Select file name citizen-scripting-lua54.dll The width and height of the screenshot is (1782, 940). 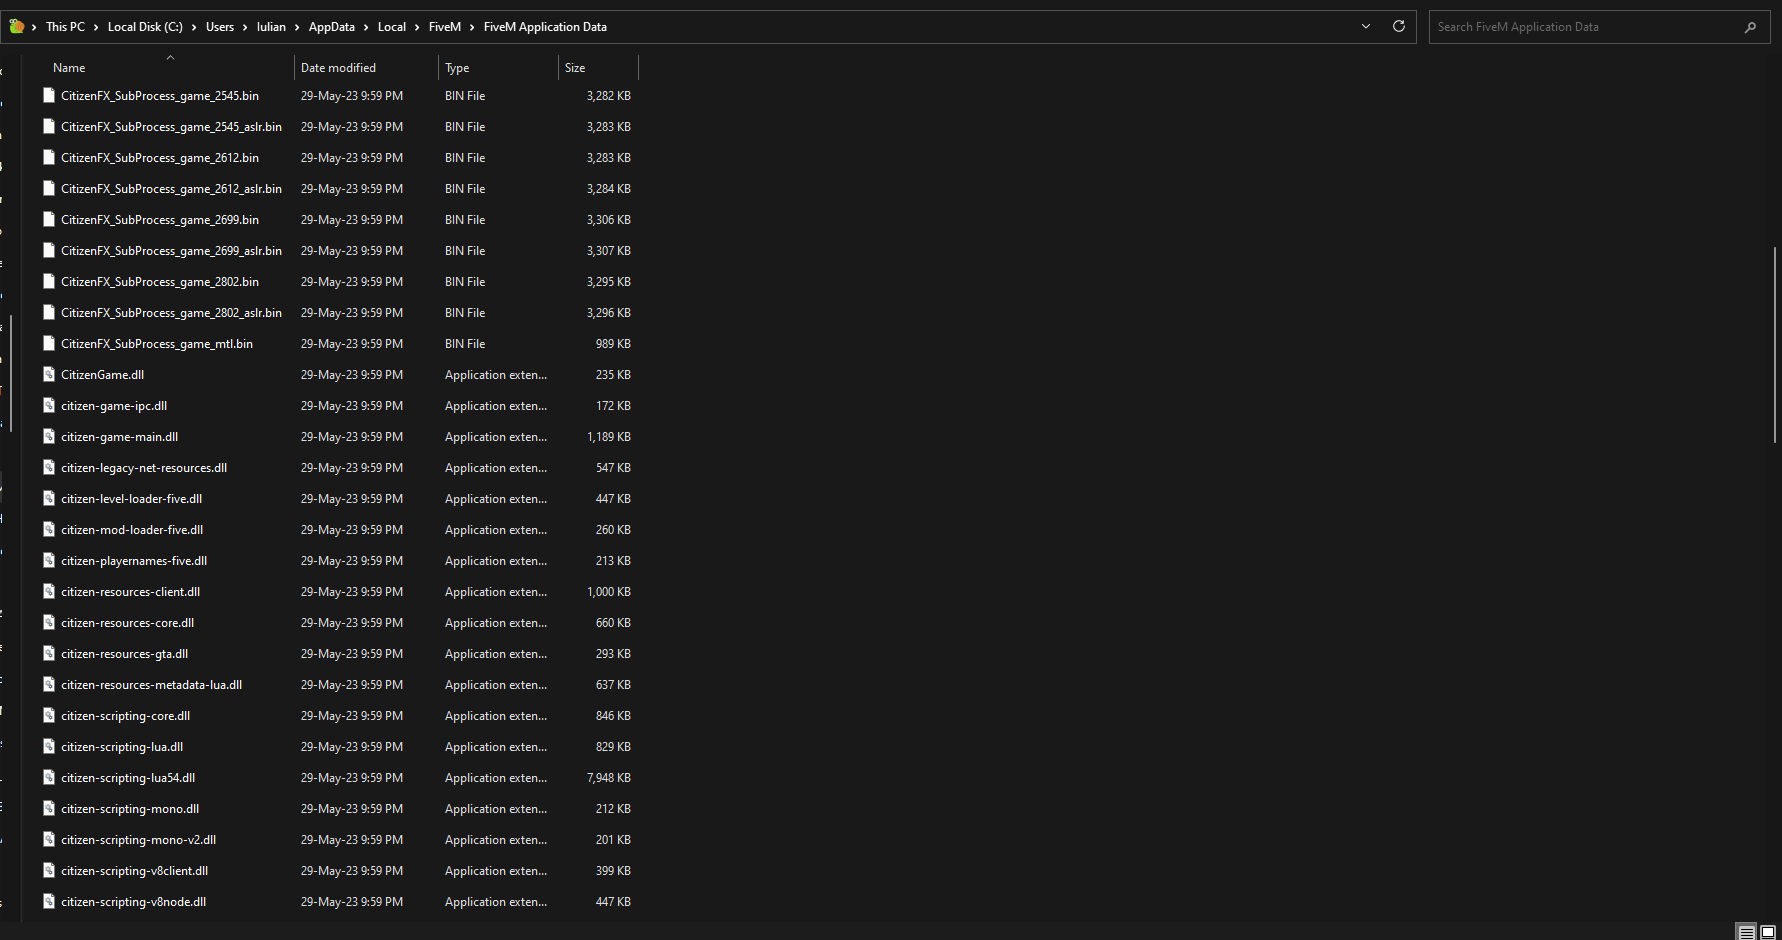128,778
